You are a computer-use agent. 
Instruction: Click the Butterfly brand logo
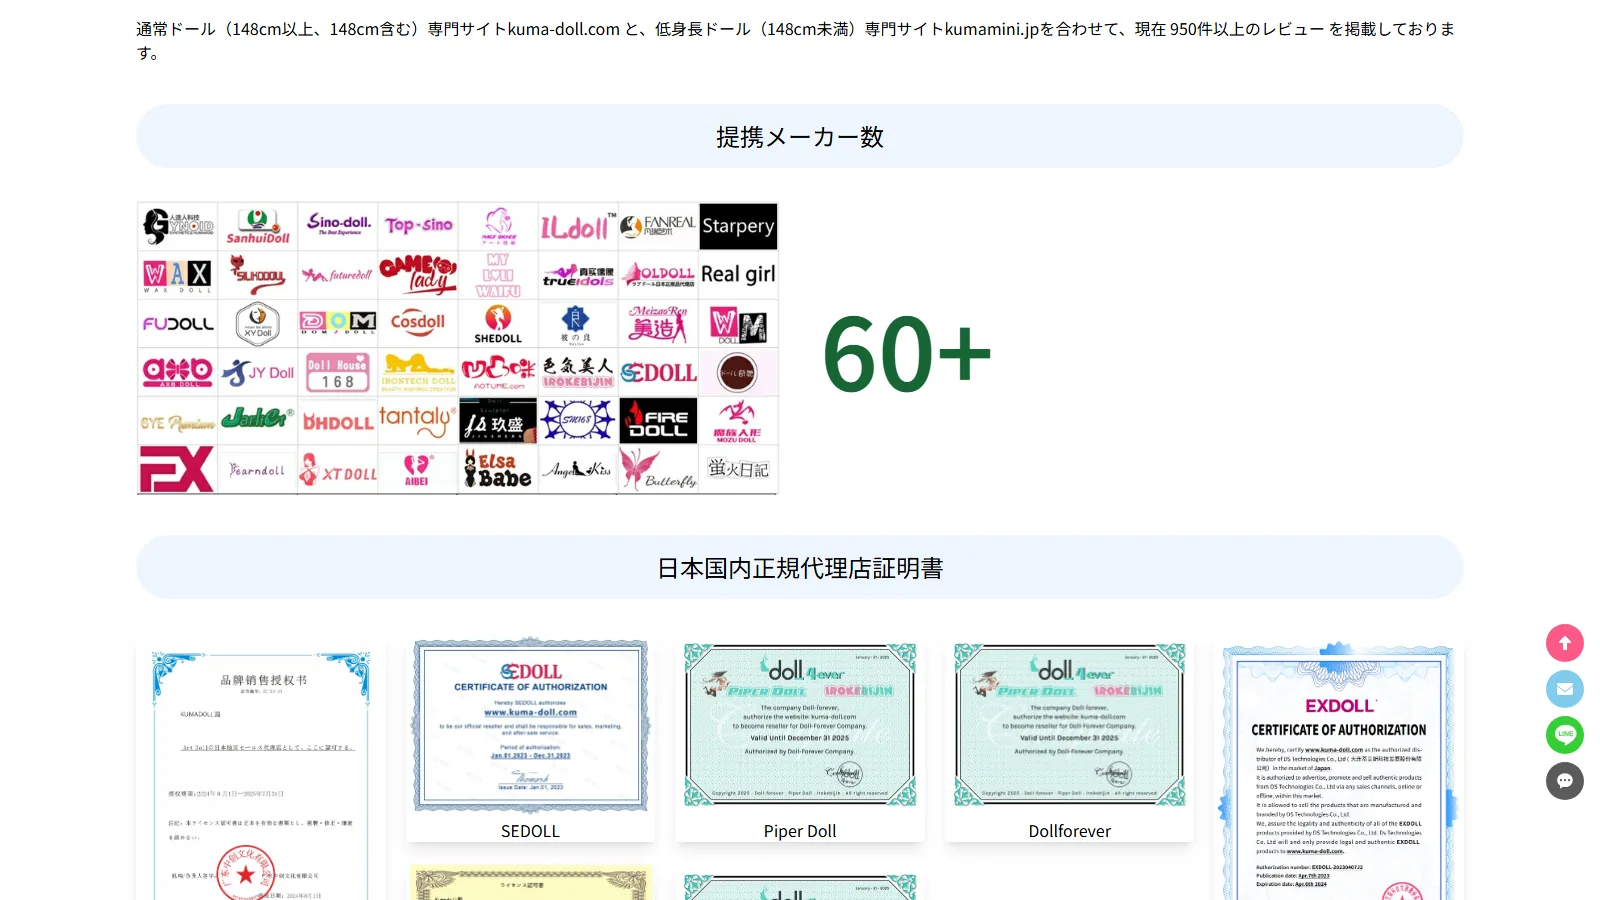tap(658, 469)
